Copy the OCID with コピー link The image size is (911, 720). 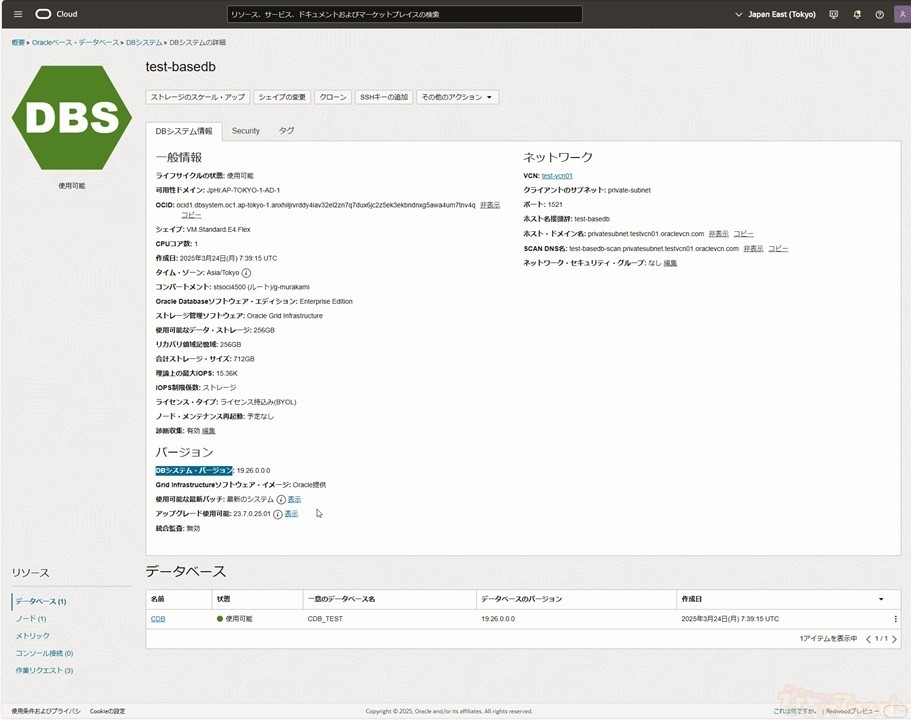point(191,215)
